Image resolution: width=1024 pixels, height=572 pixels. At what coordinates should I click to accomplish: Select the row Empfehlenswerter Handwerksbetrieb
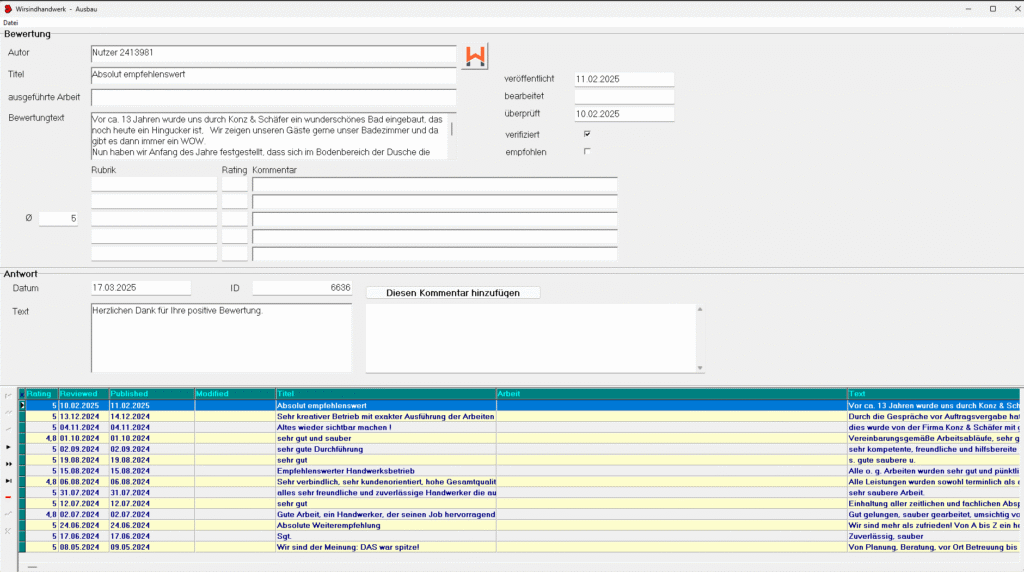point(519,471)
